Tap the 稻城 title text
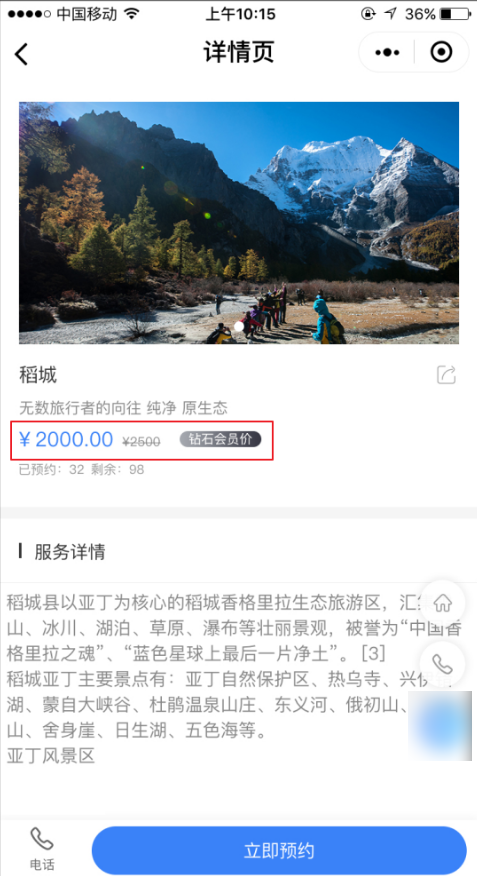The width and height of the screenshot is (477, 876). pos(38,375)
